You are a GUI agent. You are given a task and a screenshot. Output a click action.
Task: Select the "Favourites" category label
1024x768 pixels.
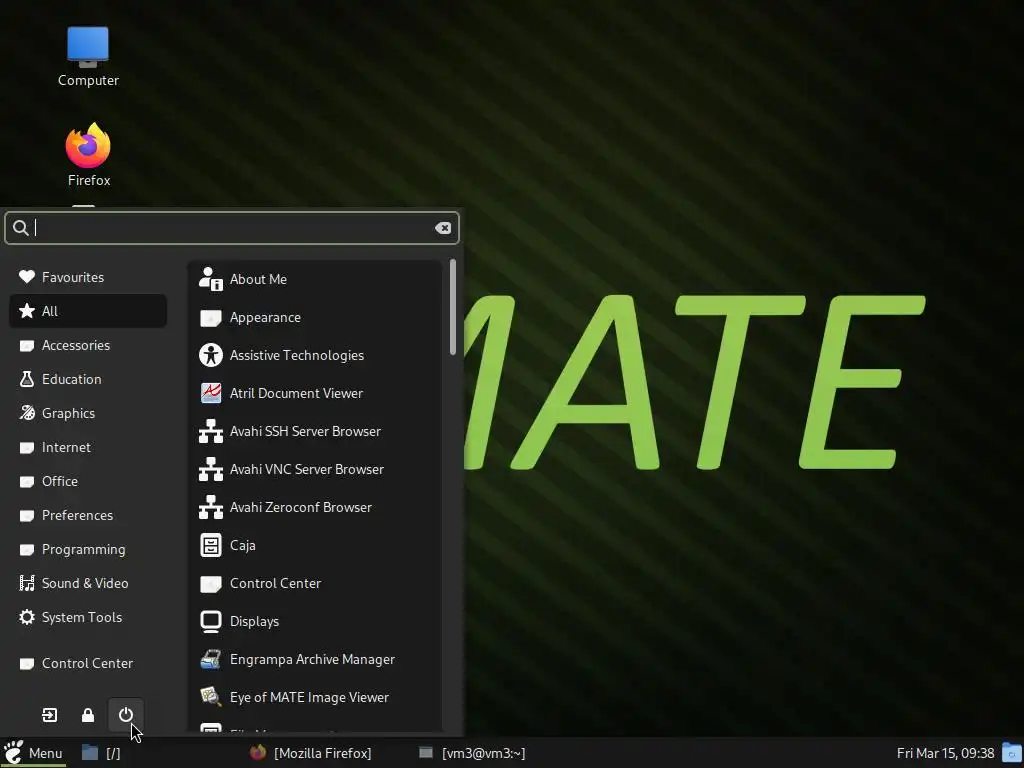pyautogui.click(x=73, y=277)
